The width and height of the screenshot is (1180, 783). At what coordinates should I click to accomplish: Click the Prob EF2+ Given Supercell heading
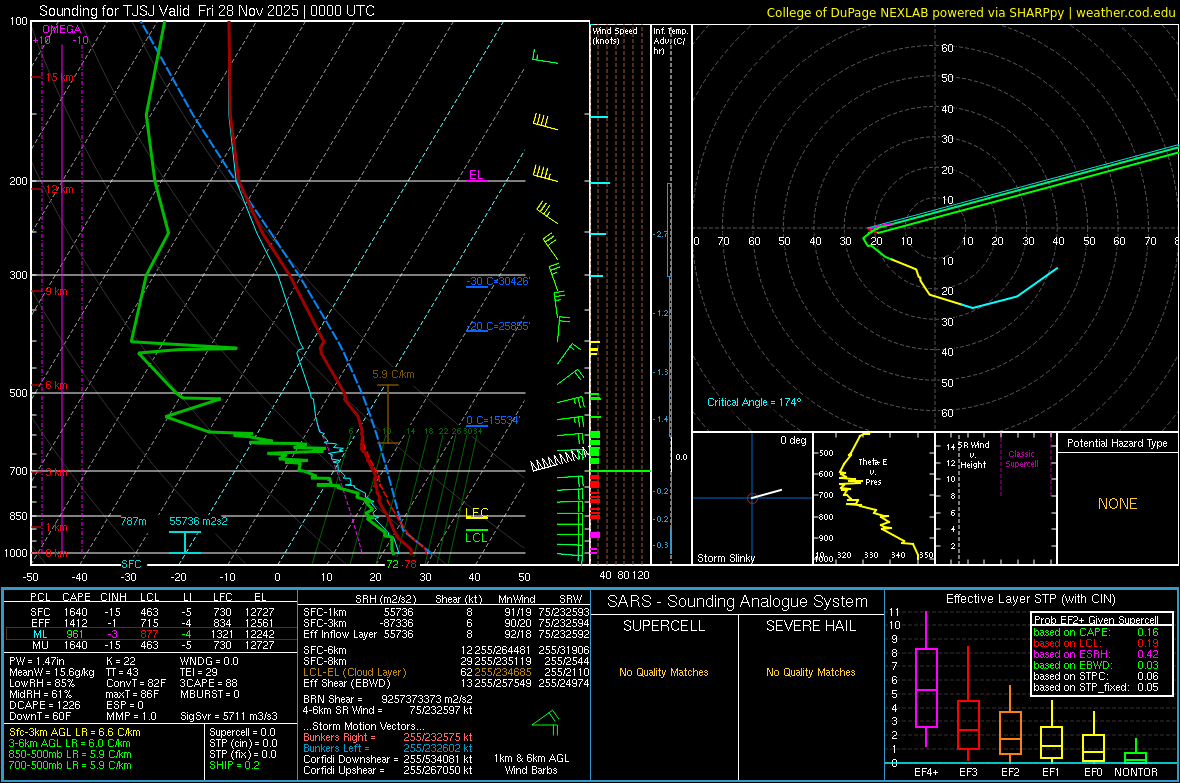(x=1096, y=620)
